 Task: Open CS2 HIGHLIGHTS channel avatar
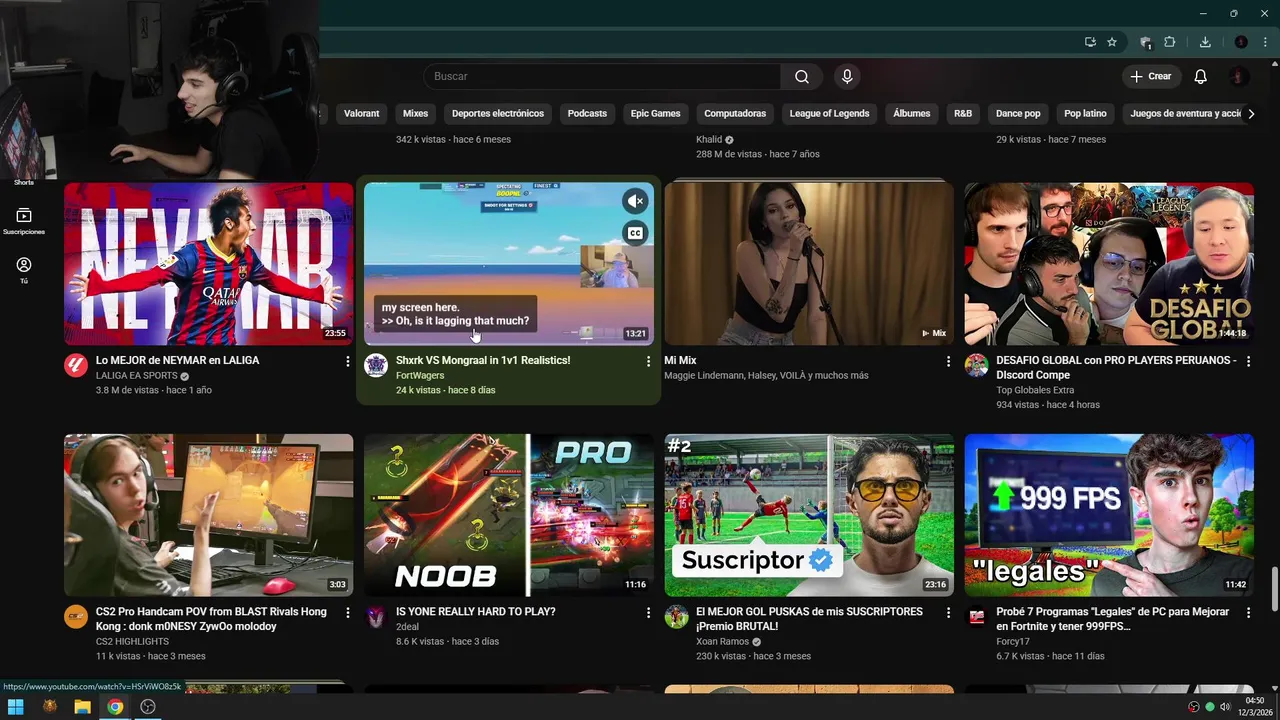point(76,616)
